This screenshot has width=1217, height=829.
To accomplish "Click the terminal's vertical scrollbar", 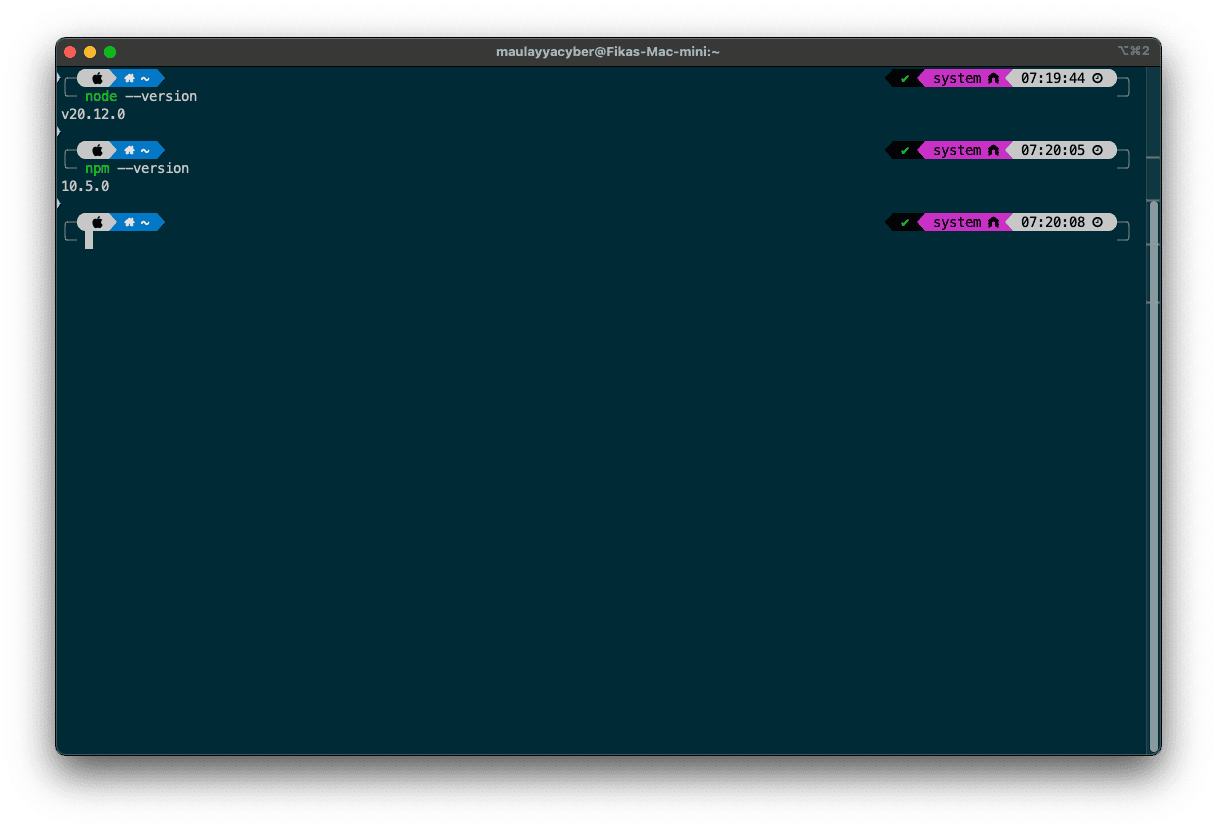I will pos(1153,470).
